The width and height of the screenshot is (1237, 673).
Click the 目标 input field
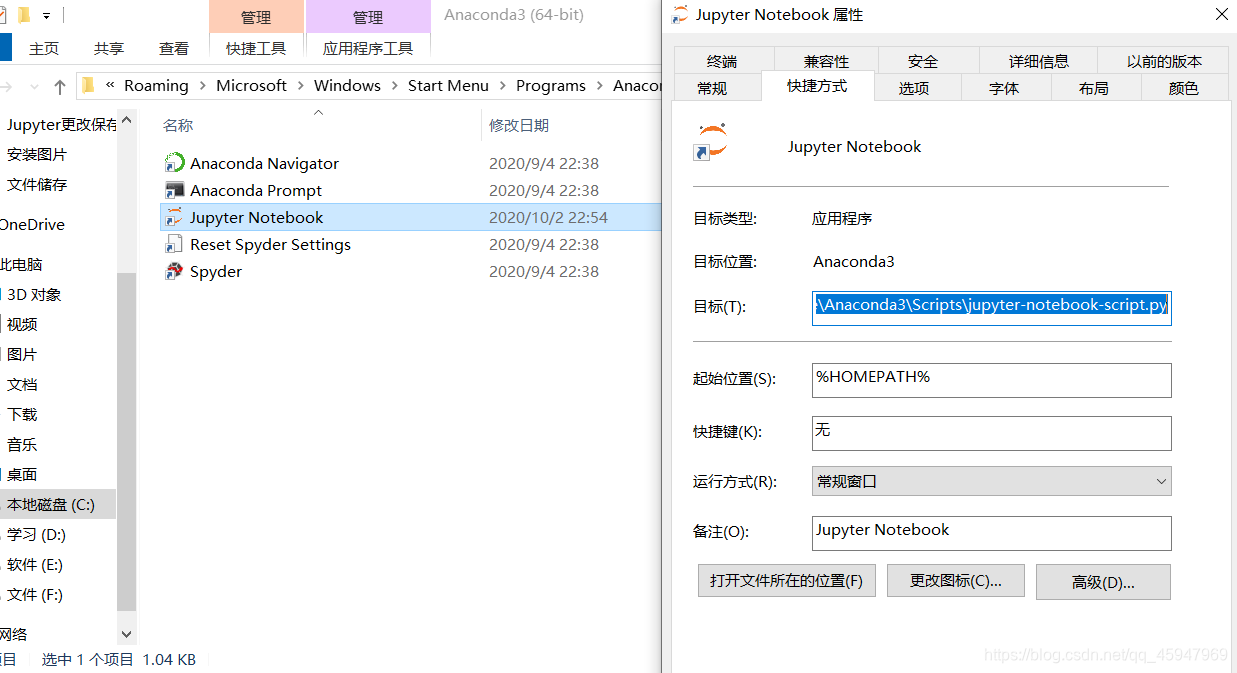pos(991,306)
